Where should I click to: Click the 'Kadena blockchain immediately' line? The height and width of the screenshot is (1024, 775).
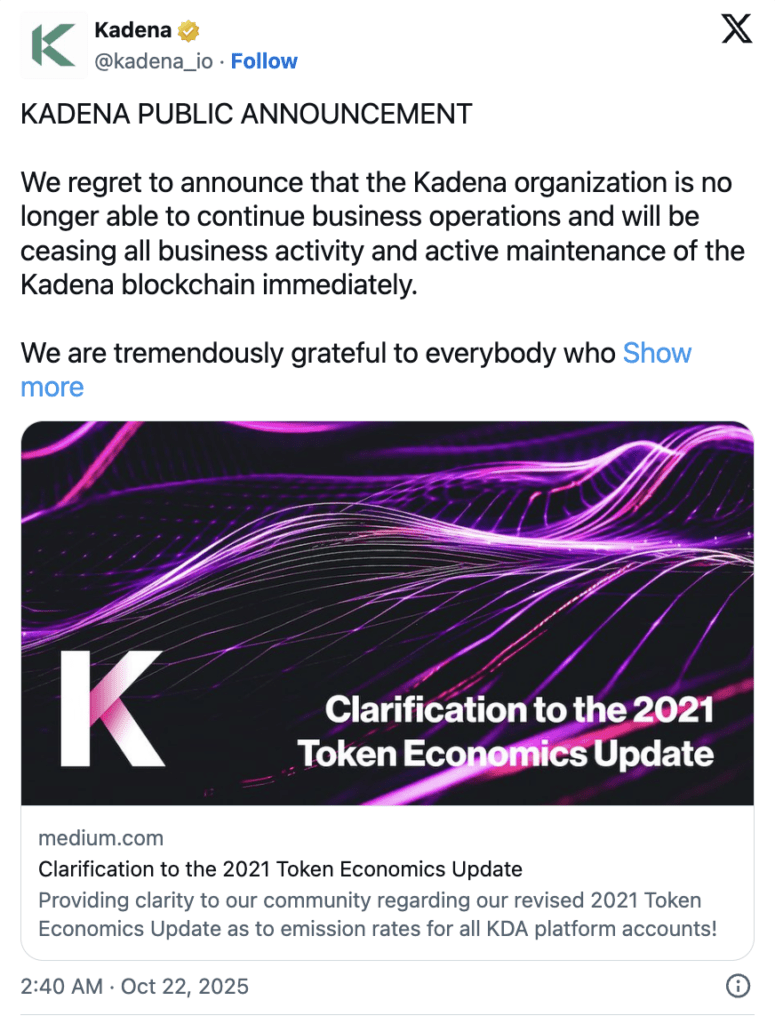[x=217, y=284]
